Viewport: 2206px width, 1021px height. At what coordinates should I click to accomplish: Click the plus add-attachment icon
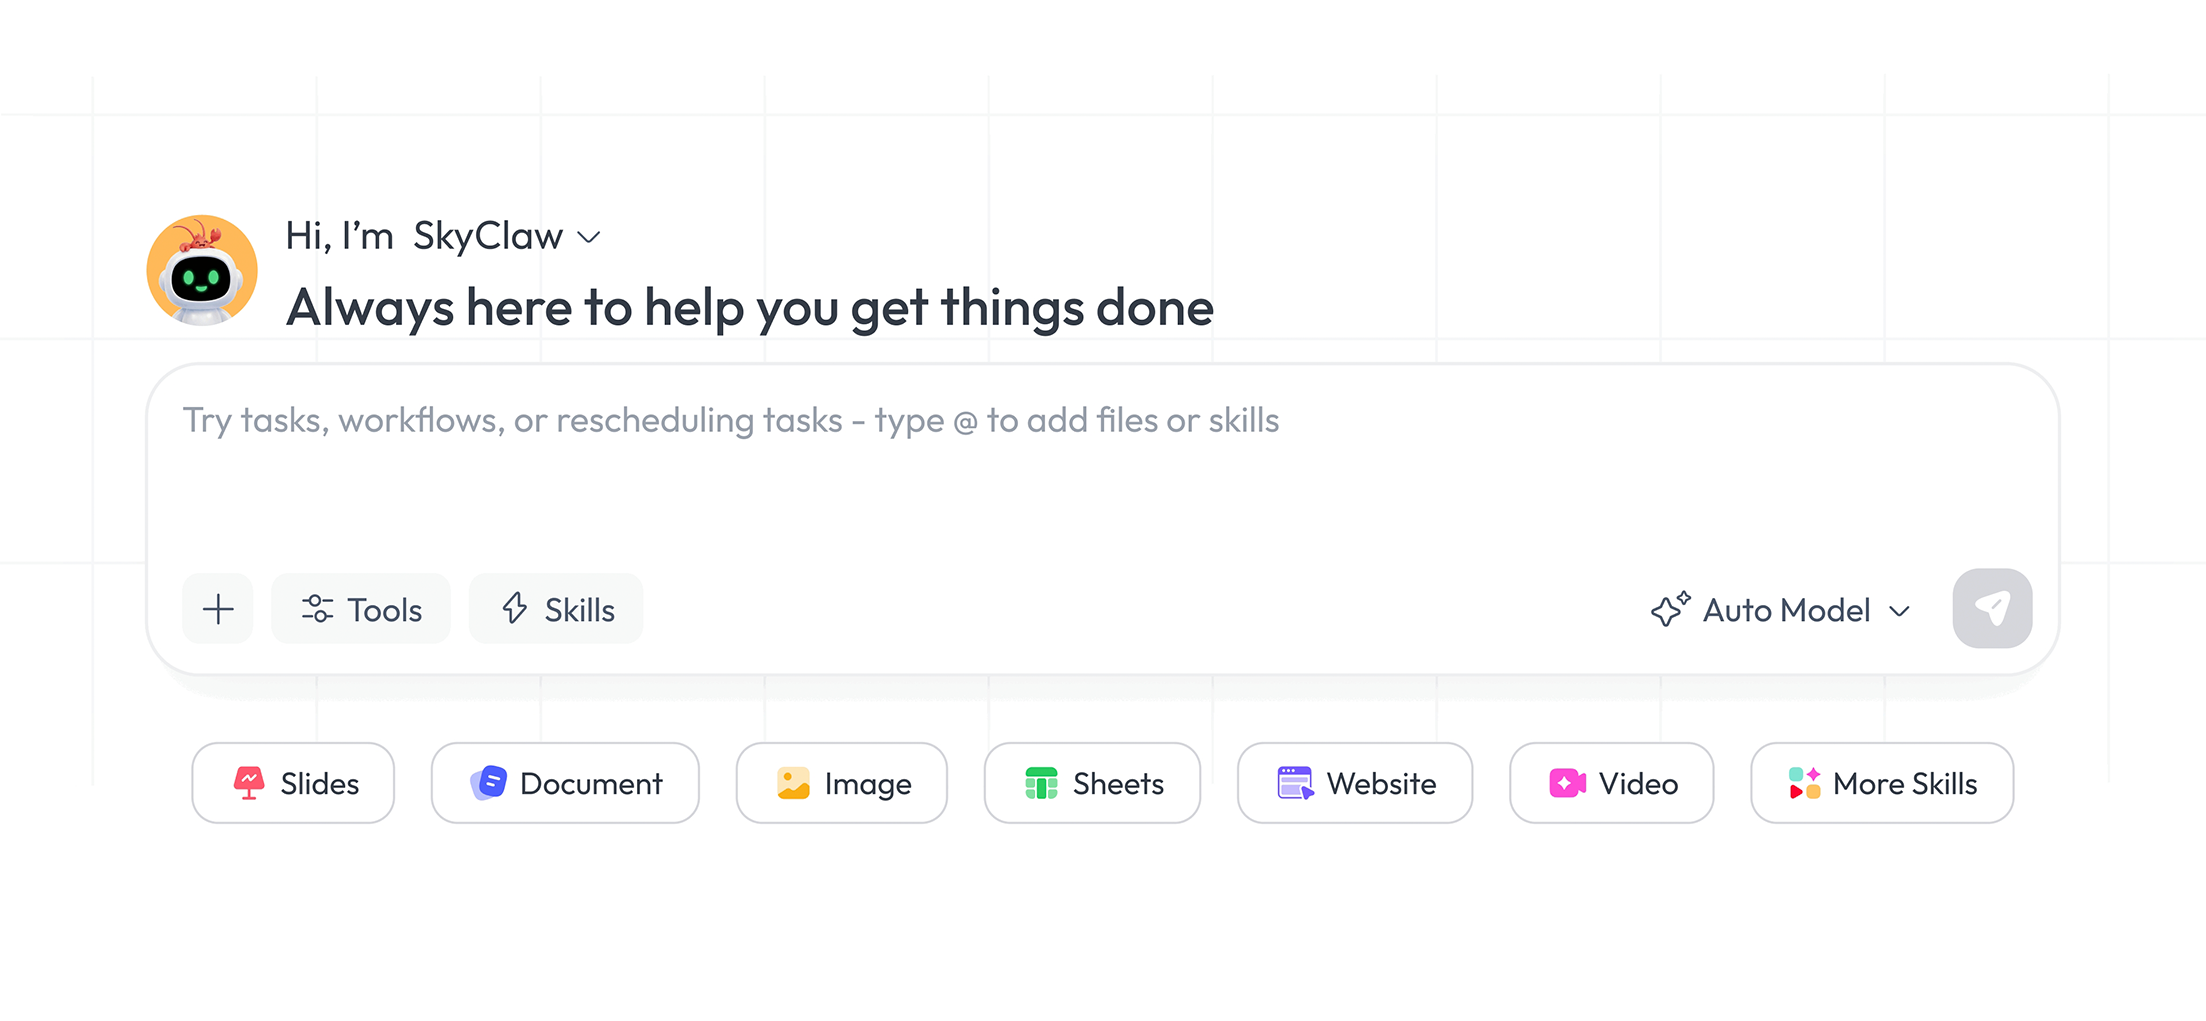coord(218,609)
